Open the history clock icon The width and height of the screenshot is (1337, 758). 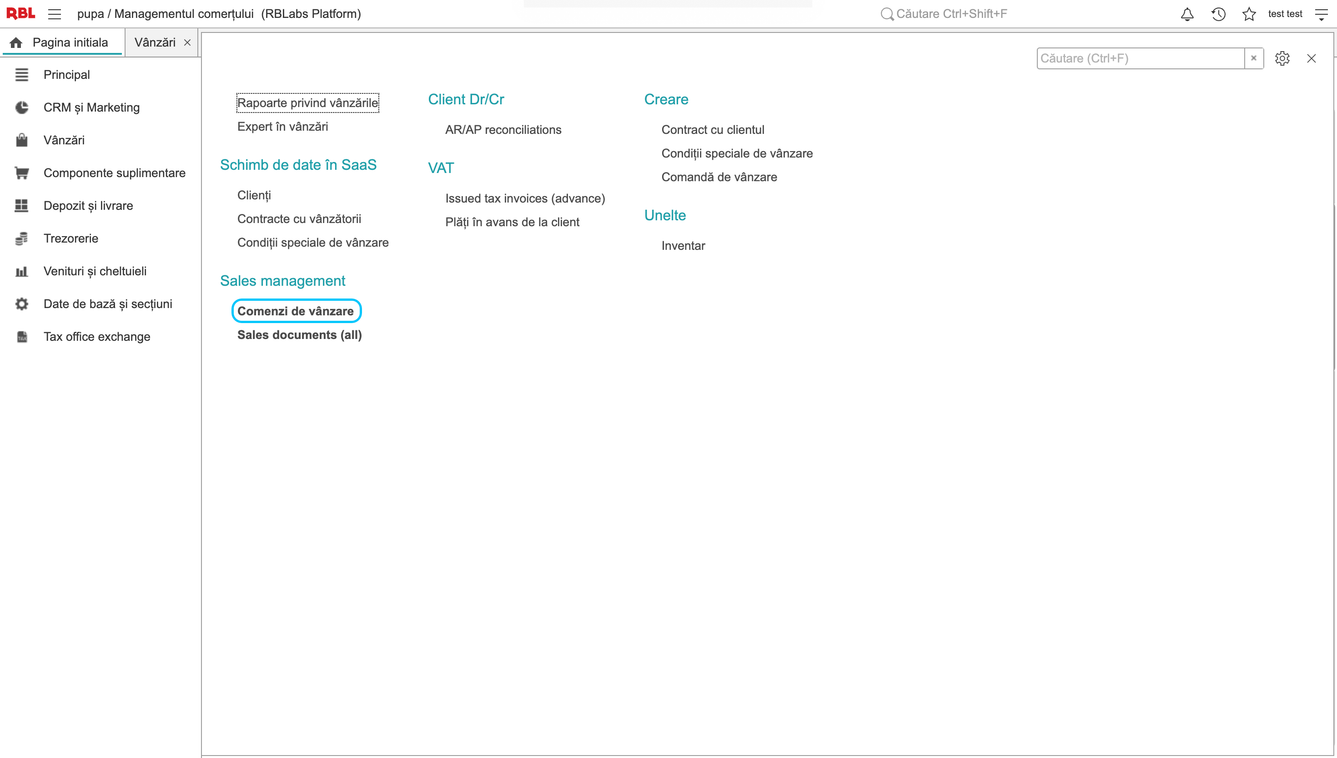[1218, 14]
